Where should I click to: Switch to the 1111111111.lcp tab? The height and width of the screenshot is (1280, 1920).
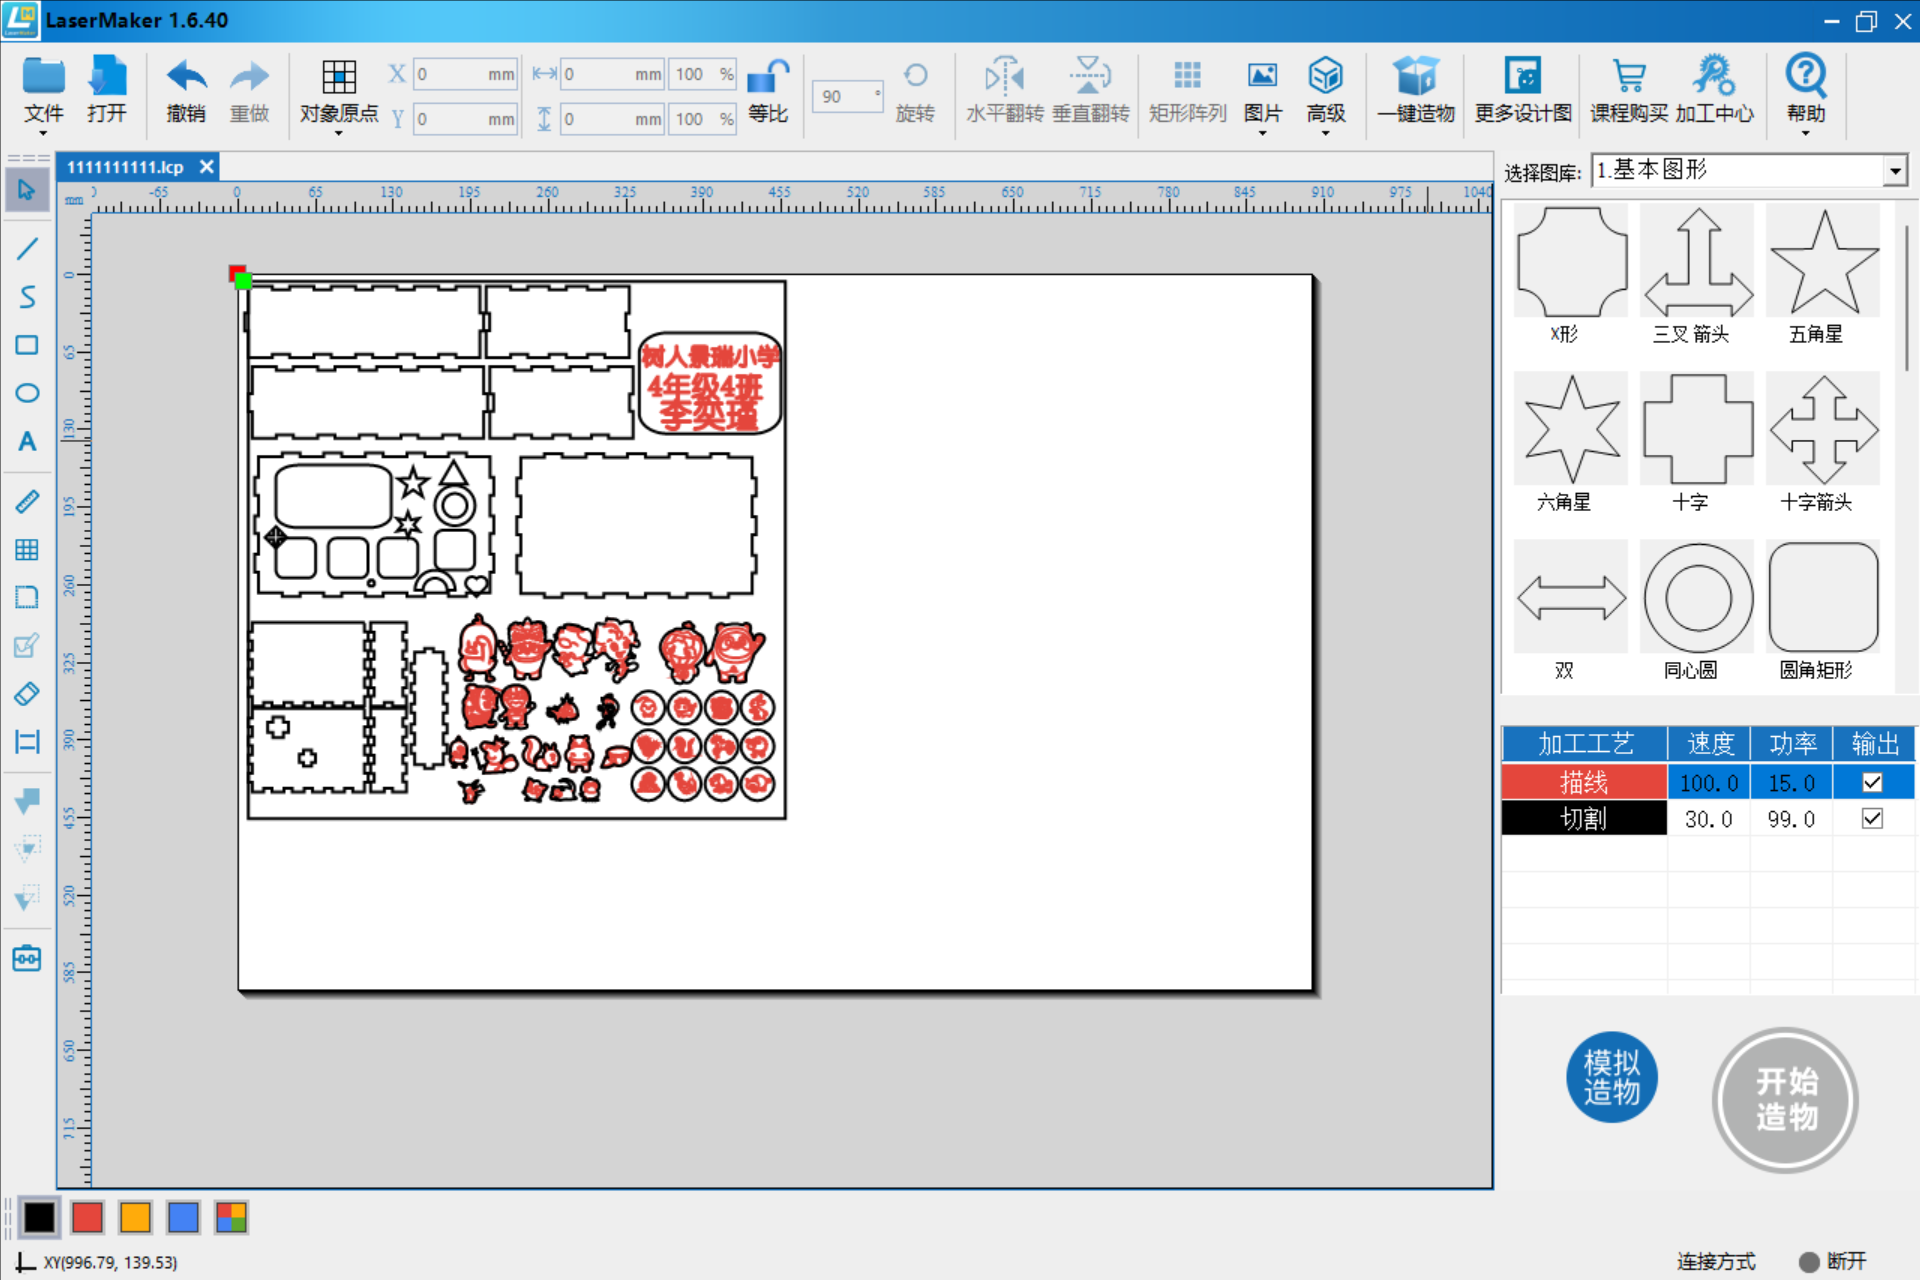[x=126, y=167]
